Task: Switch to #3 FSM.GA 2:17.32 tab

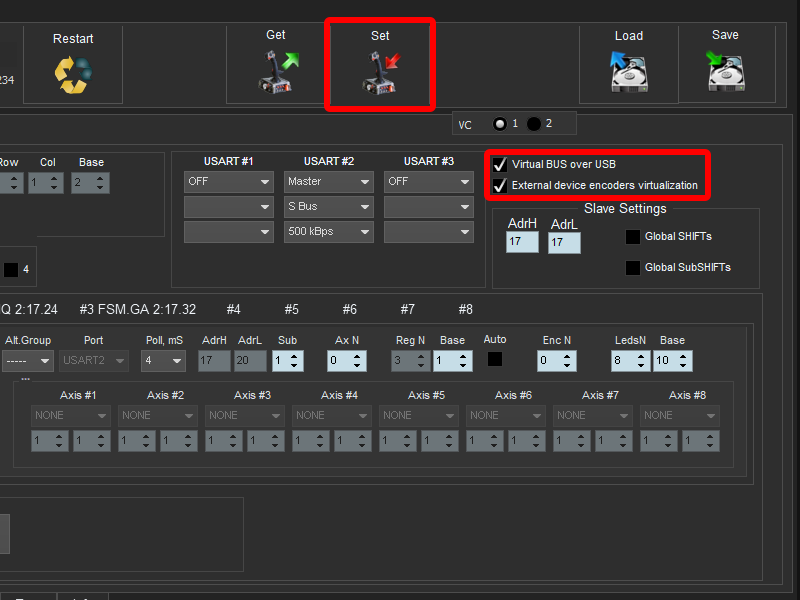Action: click(x=138, y=309)
